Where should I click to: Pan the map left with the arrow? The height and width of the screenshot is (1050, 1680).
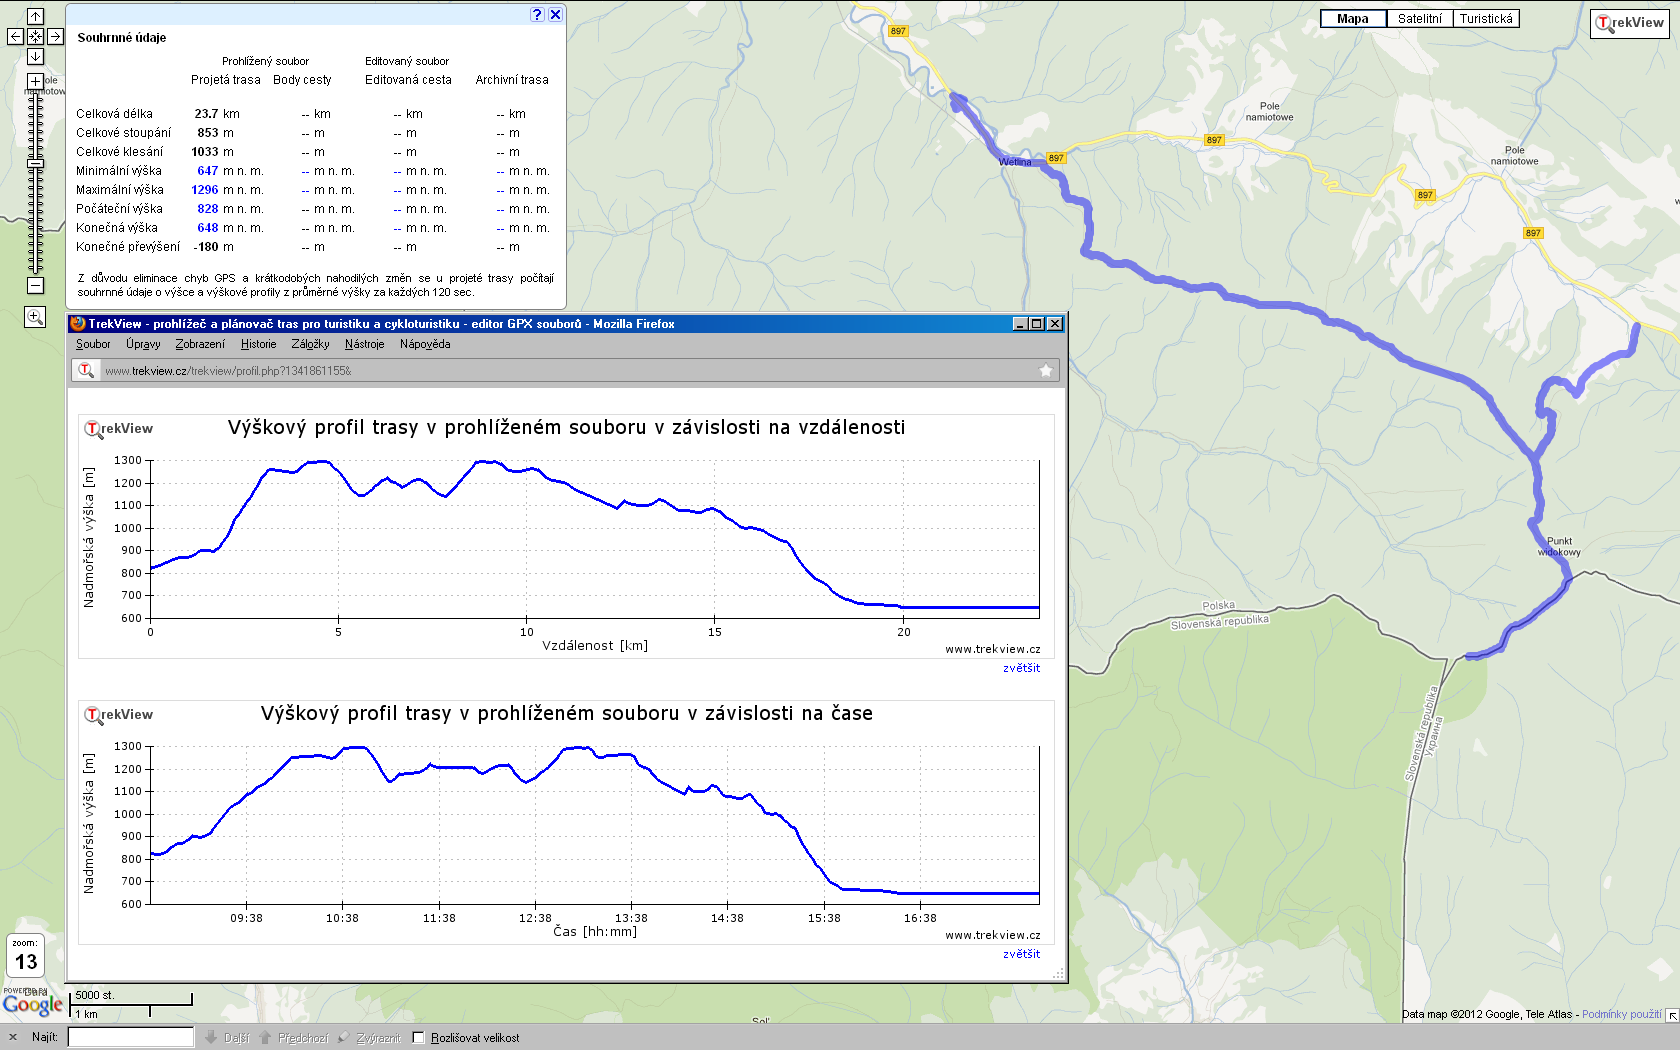pyautogui.click(x=15, y=37)
